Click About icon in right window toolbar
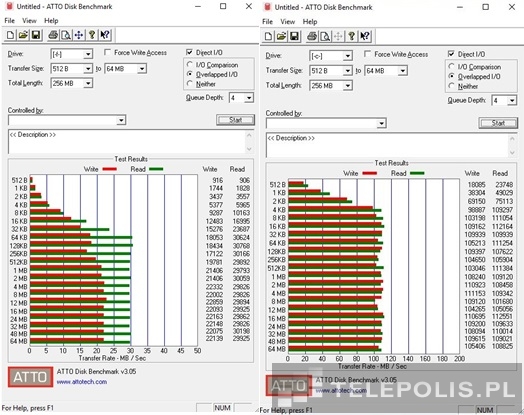 (x=351, y=36)
